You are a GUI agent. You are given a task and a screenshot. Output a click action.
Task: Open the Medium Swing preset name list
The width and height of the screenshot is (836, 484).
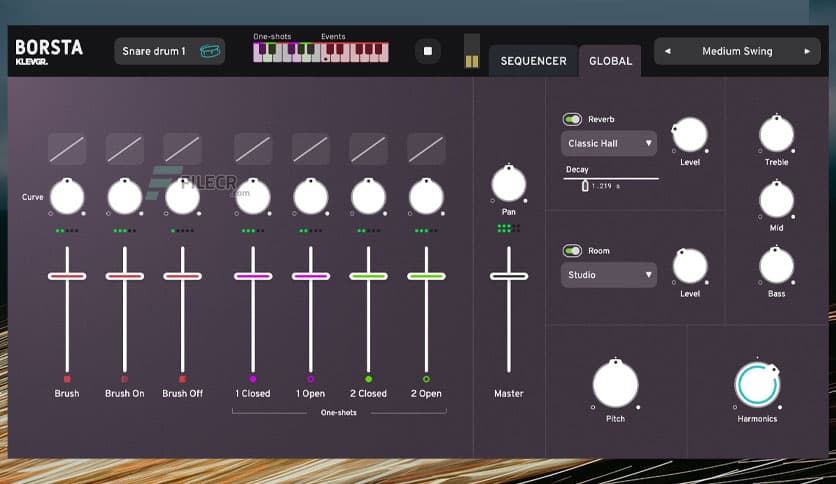(737, 51)
